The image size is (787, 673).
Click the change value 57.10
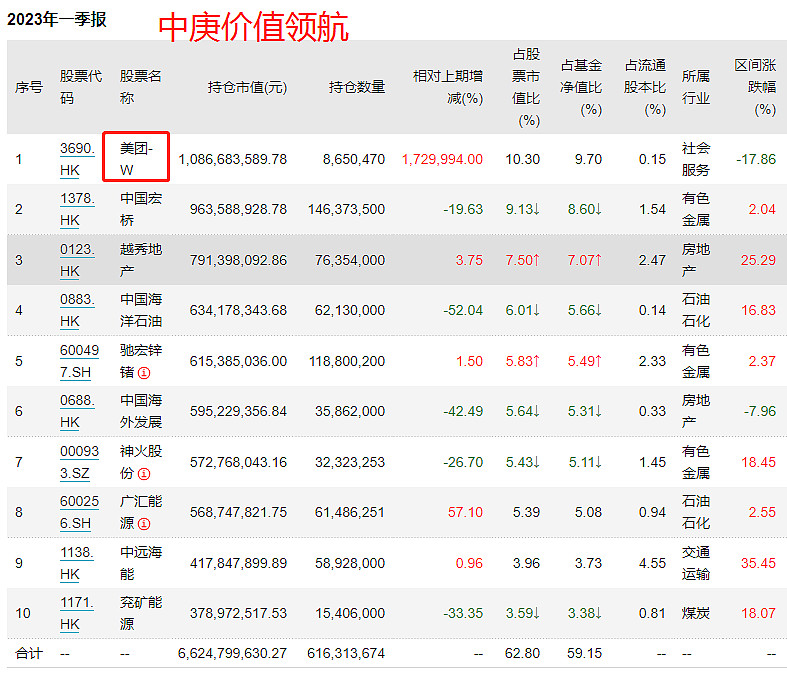(465, 512)
